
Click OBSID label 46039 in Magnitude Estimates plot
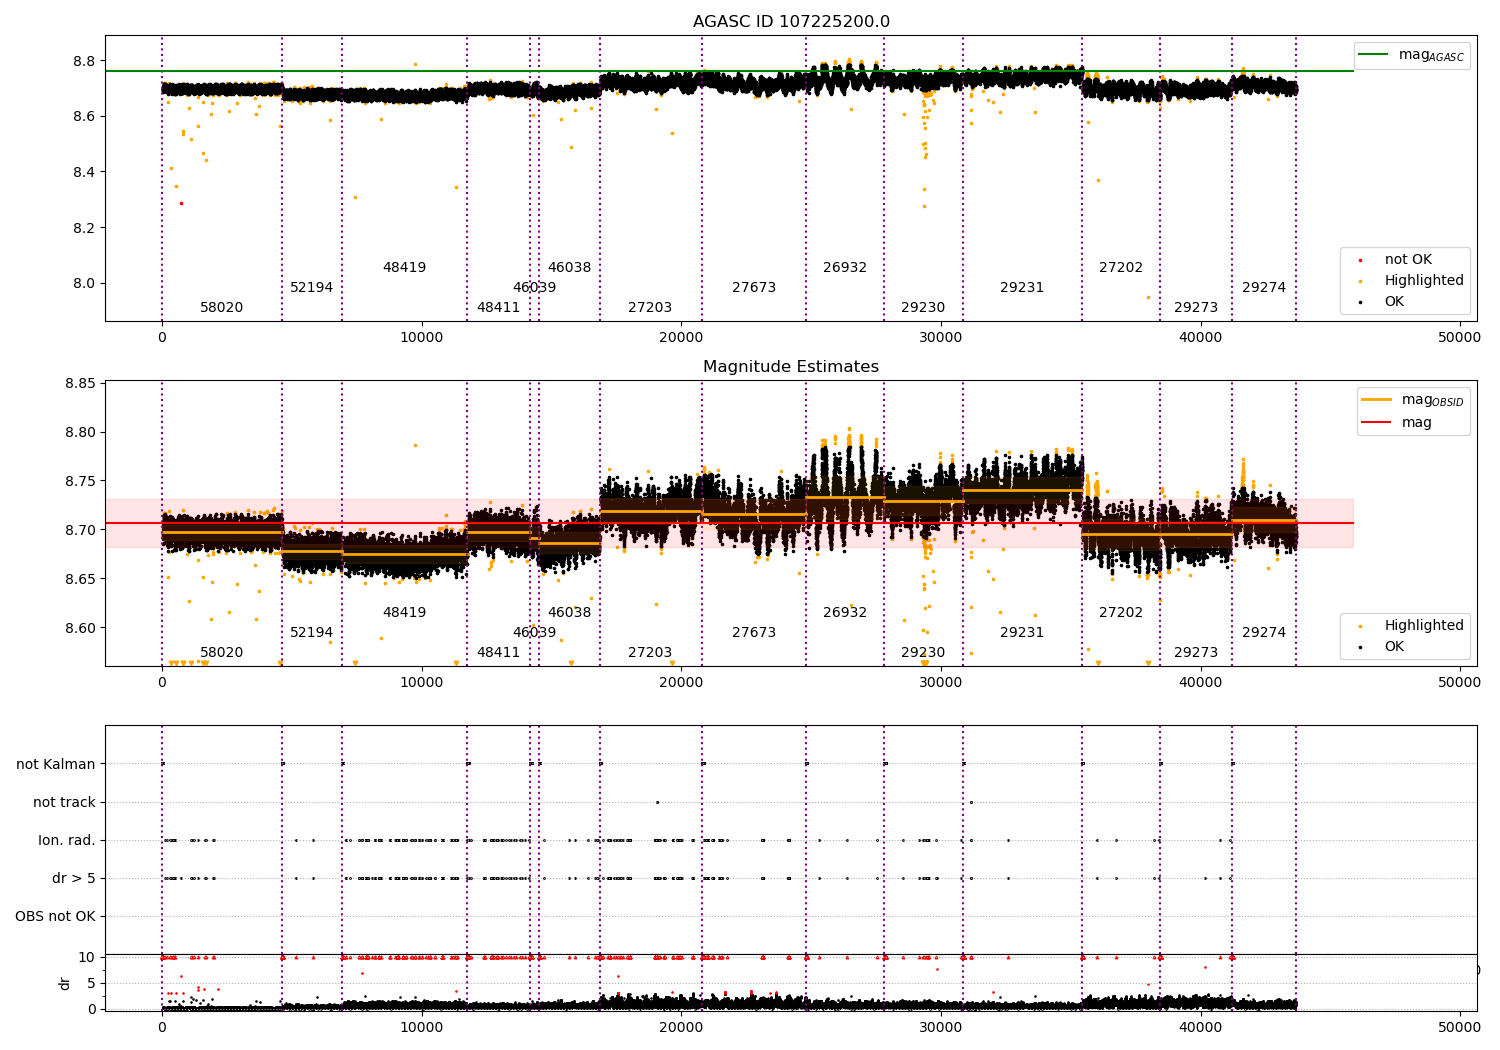click(534, 633)
